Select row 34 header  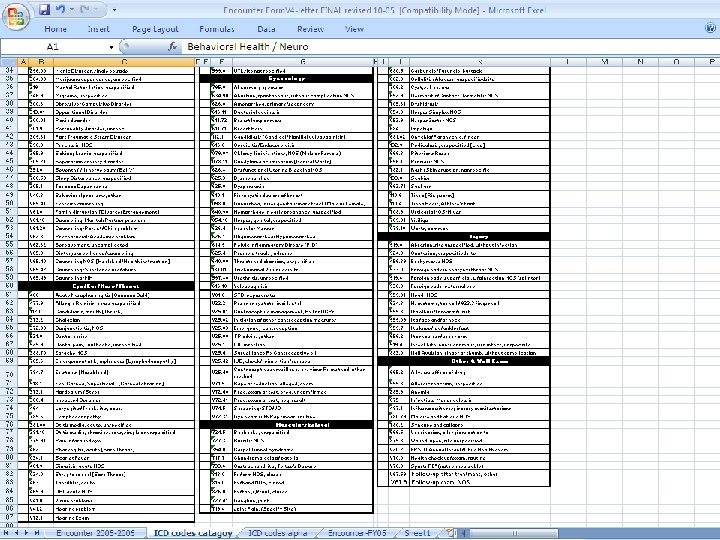tap(9, 71)
